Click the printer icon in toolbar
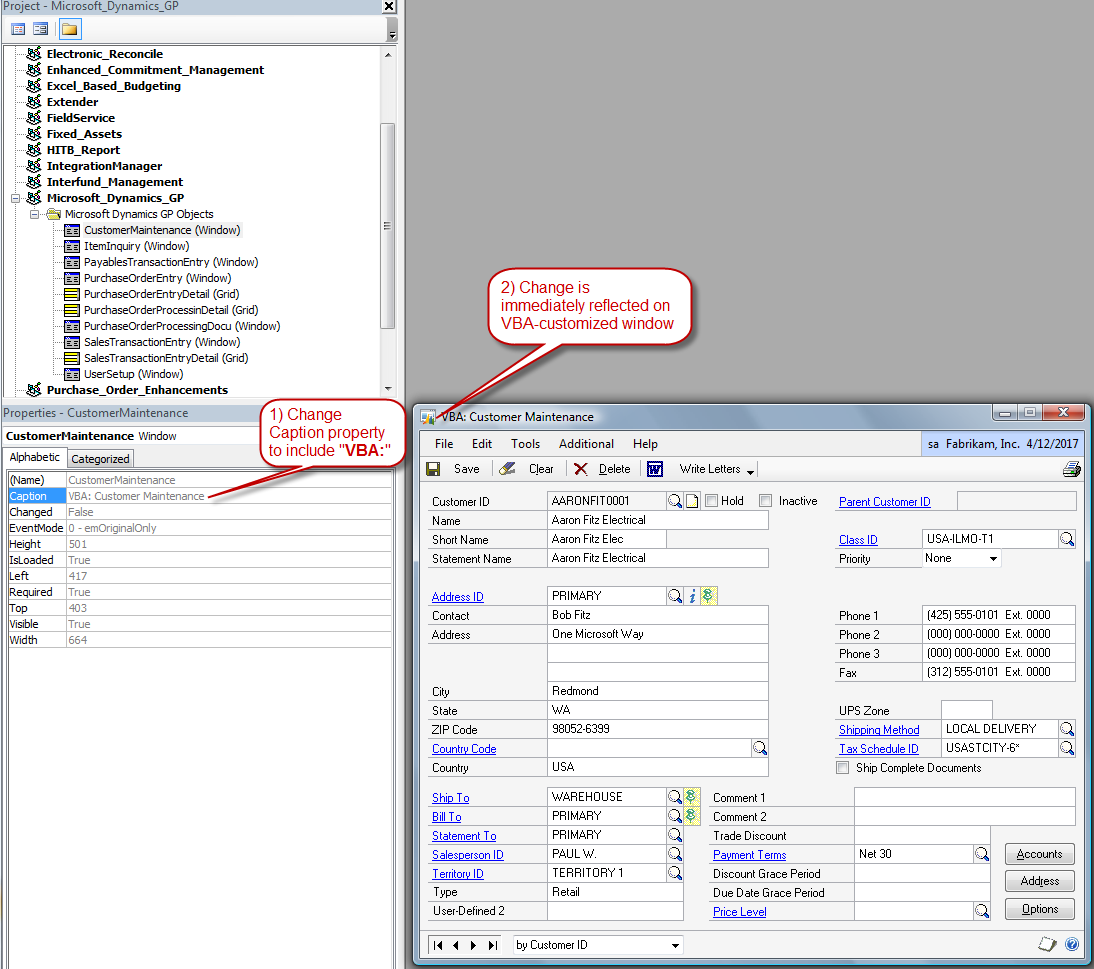Image resolution: width=1094 pixels, height=969 pixels. pos(1072,470)
